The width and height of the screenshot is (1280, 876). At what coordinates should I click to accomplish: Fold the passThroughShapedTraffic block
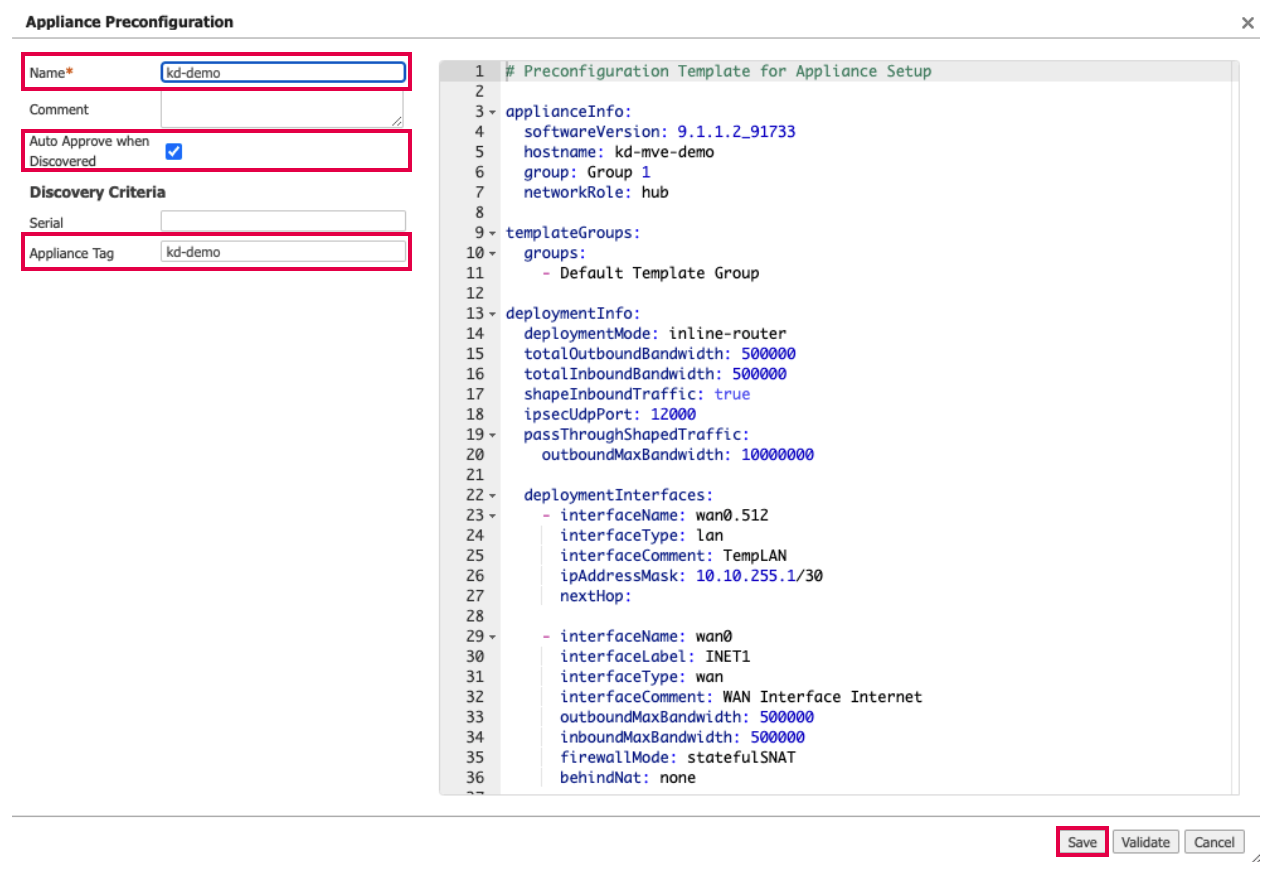pyautogui.click(x=493, y=435)
